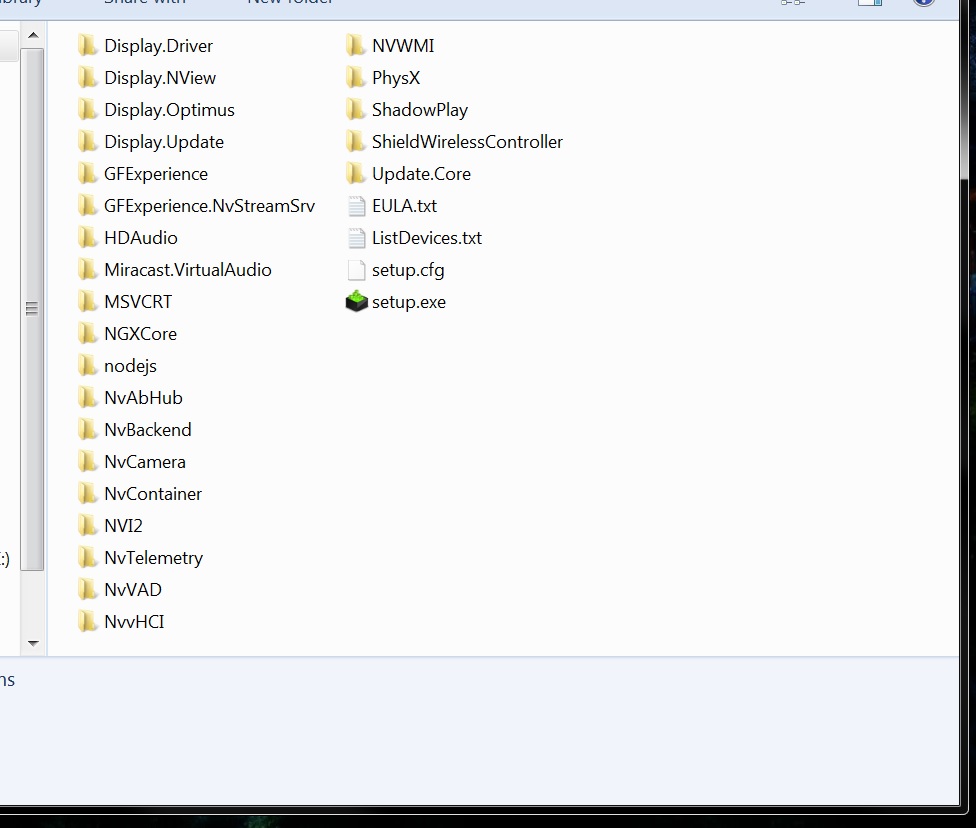The width and height of the screenshot is (976, 828).
Task: Select the folder name NVWMI
Action: coord(403,45)
